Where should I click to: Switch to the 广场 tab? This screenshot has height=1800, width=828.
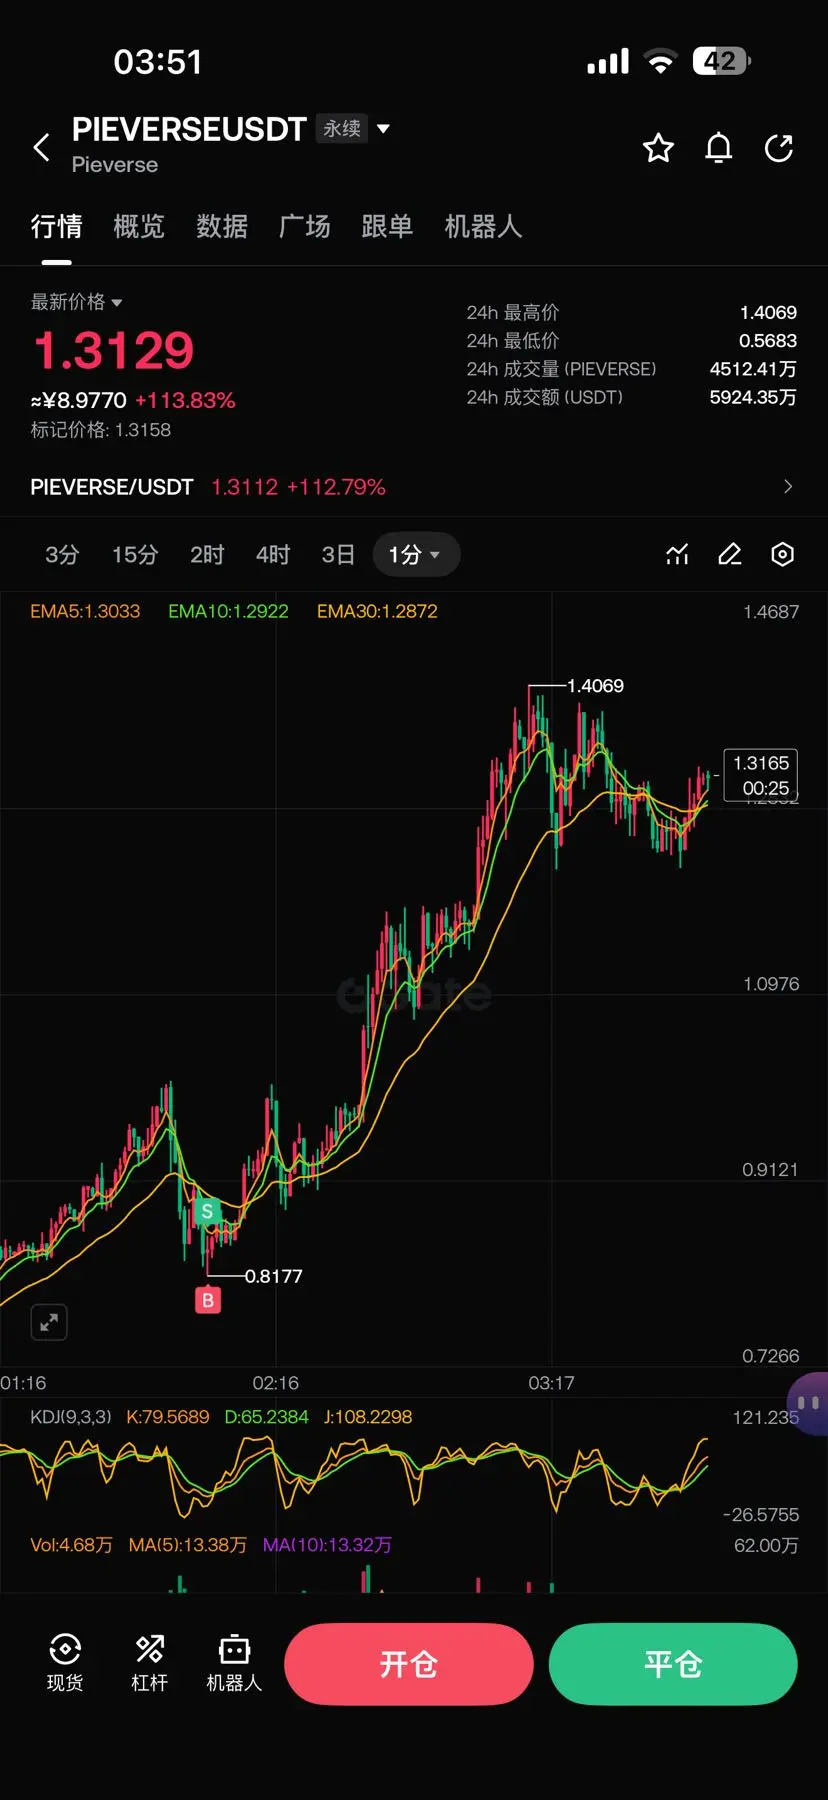305,227
